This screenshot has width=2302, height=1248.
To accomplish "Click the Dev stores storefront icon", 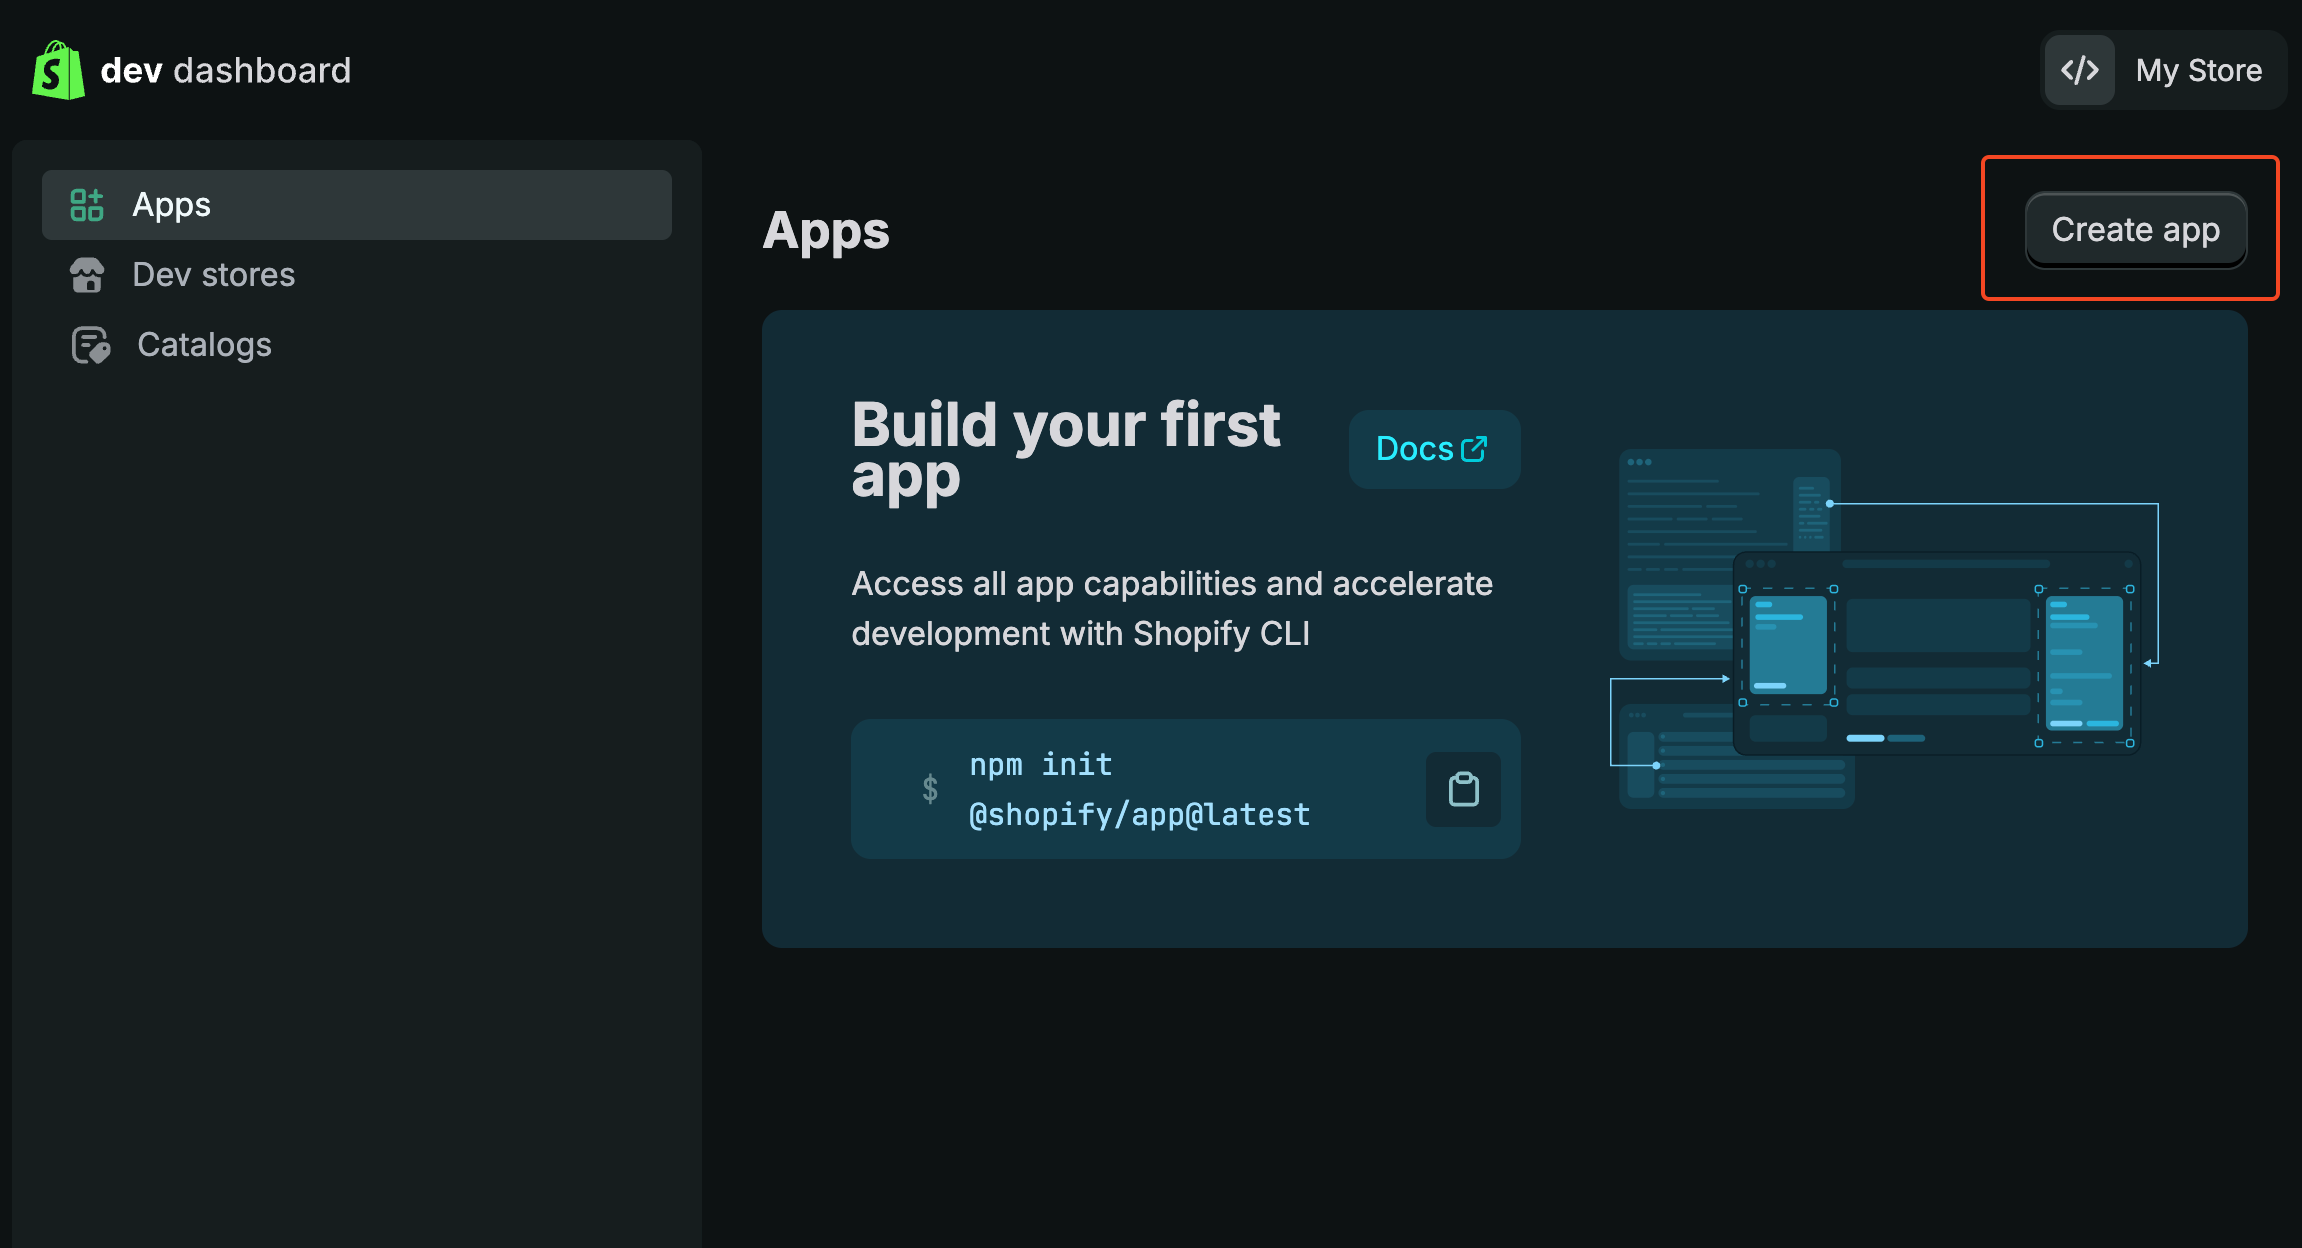I will pos(87,275).
